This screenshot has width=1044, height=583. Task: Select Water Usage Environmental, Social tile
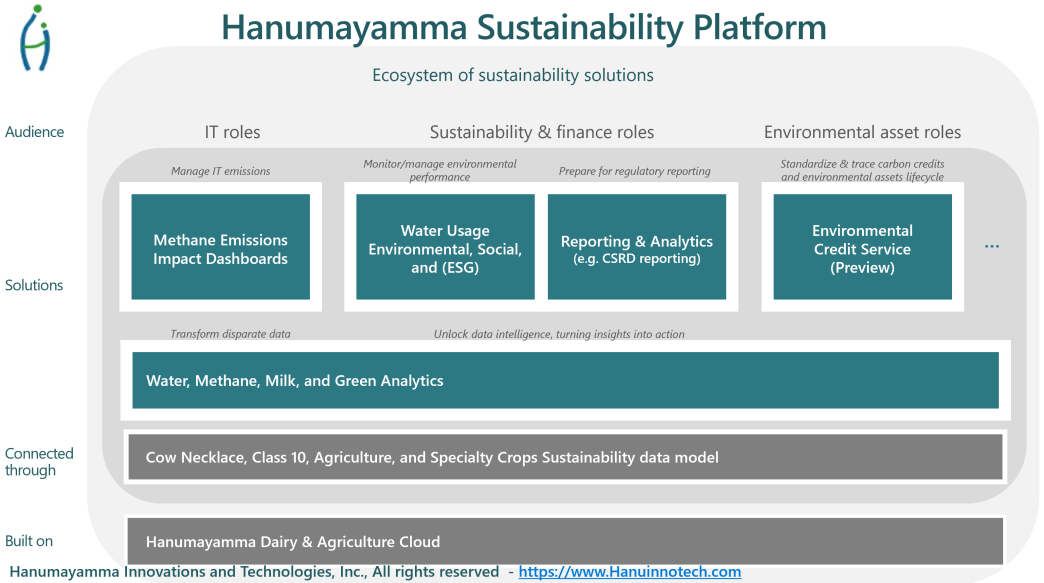(x=445, y=247)
